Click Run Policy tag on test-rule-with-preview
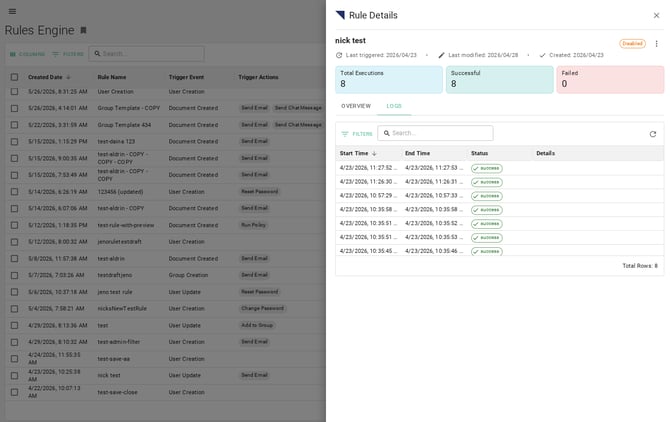The image size is (670, 422). click(x=253, y=225)
